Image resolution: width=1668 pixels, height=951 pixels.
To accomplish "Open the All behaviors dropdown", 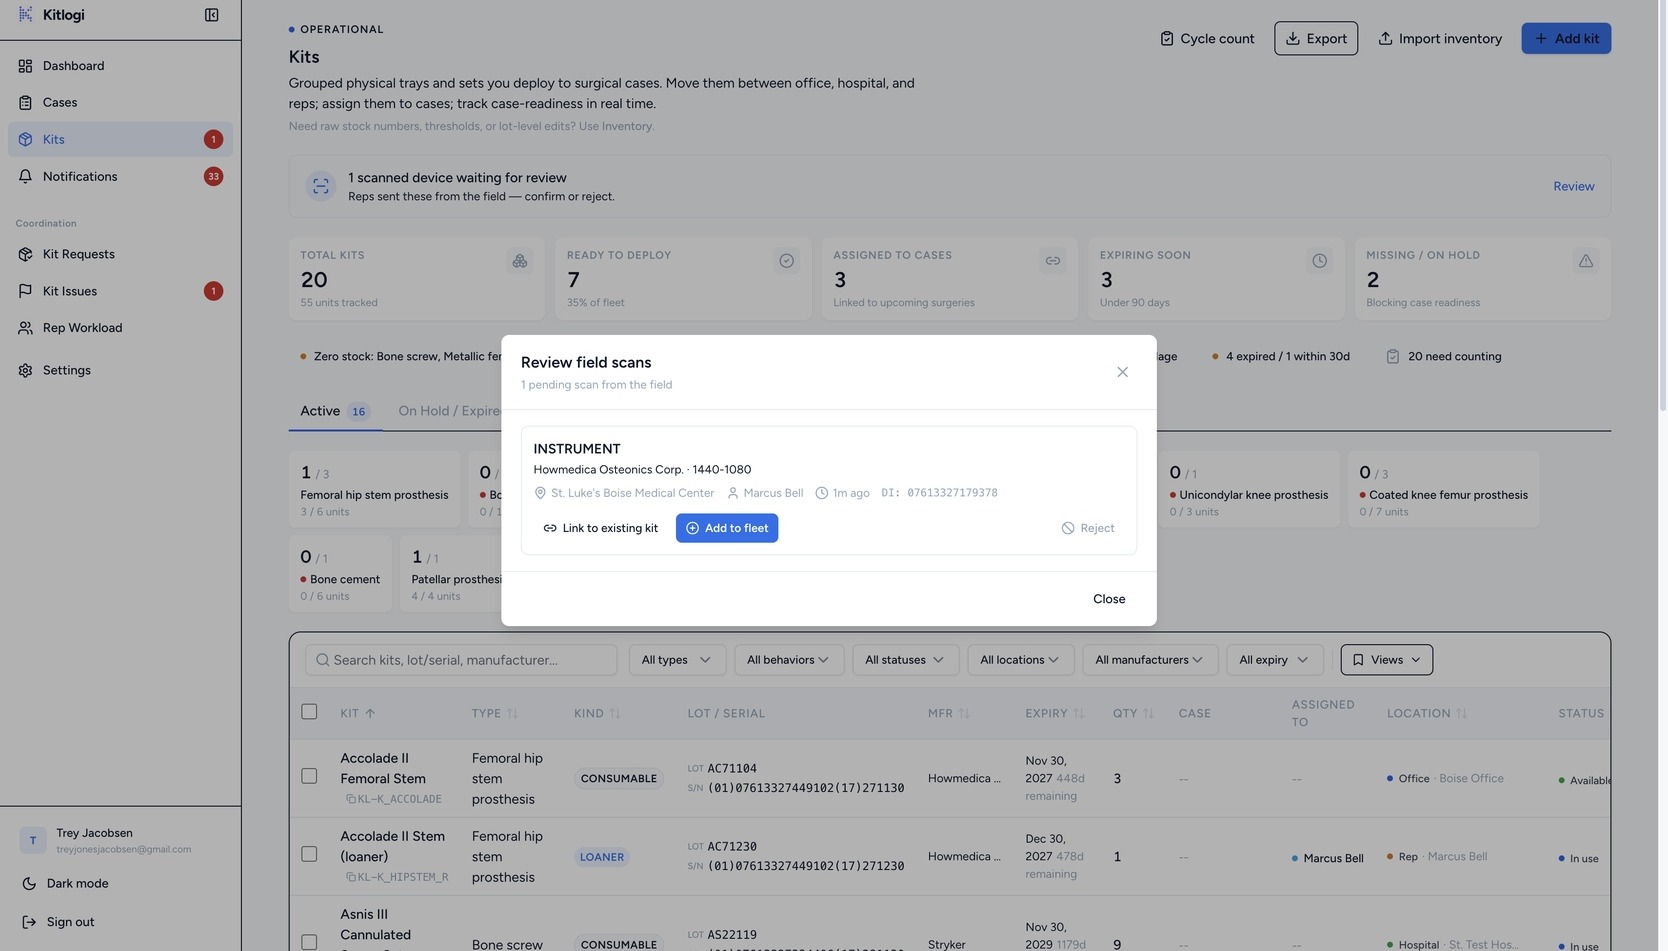I will pos(788,660).
